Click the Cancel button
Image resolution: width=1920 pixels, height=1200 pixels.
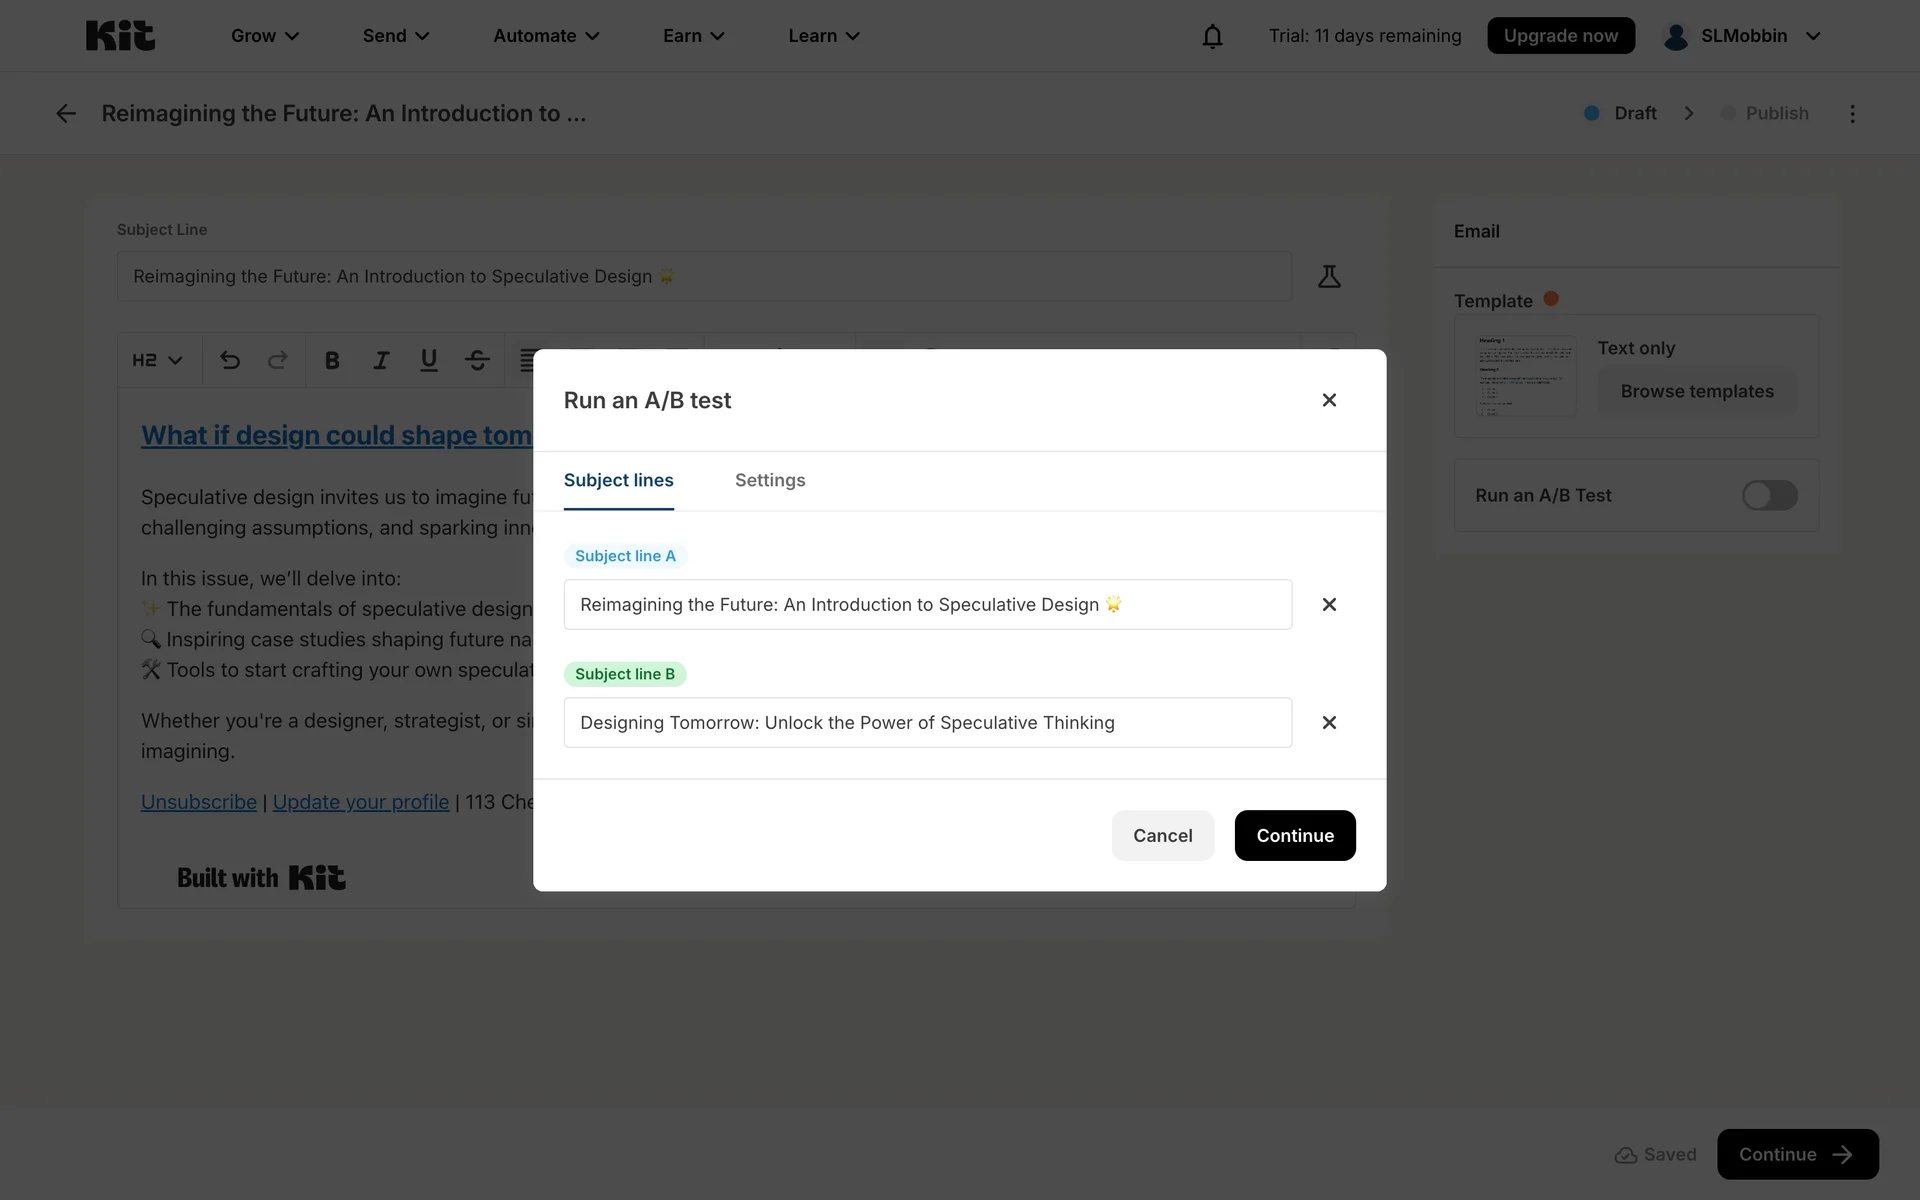(x=1162, y=836)
